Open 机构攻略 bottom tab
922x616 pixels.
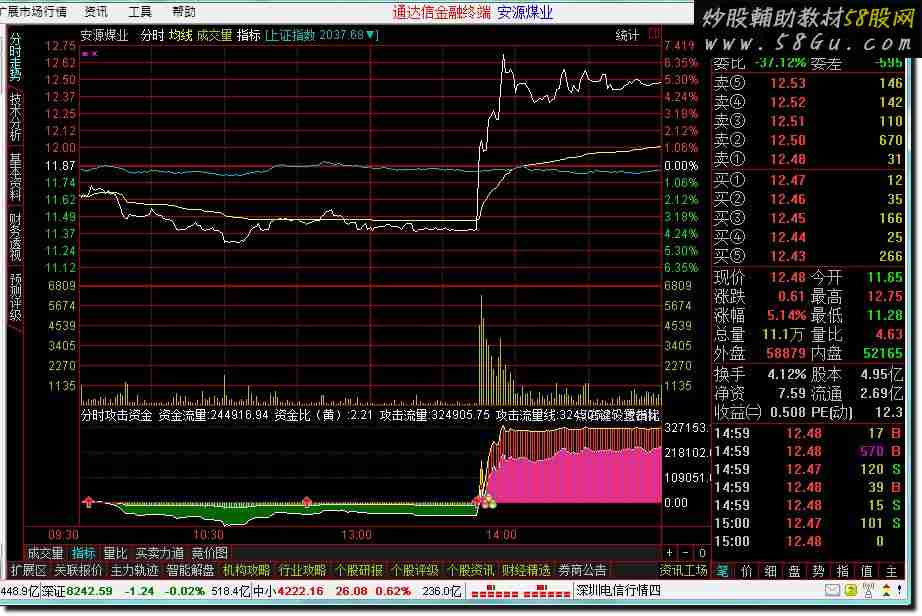point(247,570)
